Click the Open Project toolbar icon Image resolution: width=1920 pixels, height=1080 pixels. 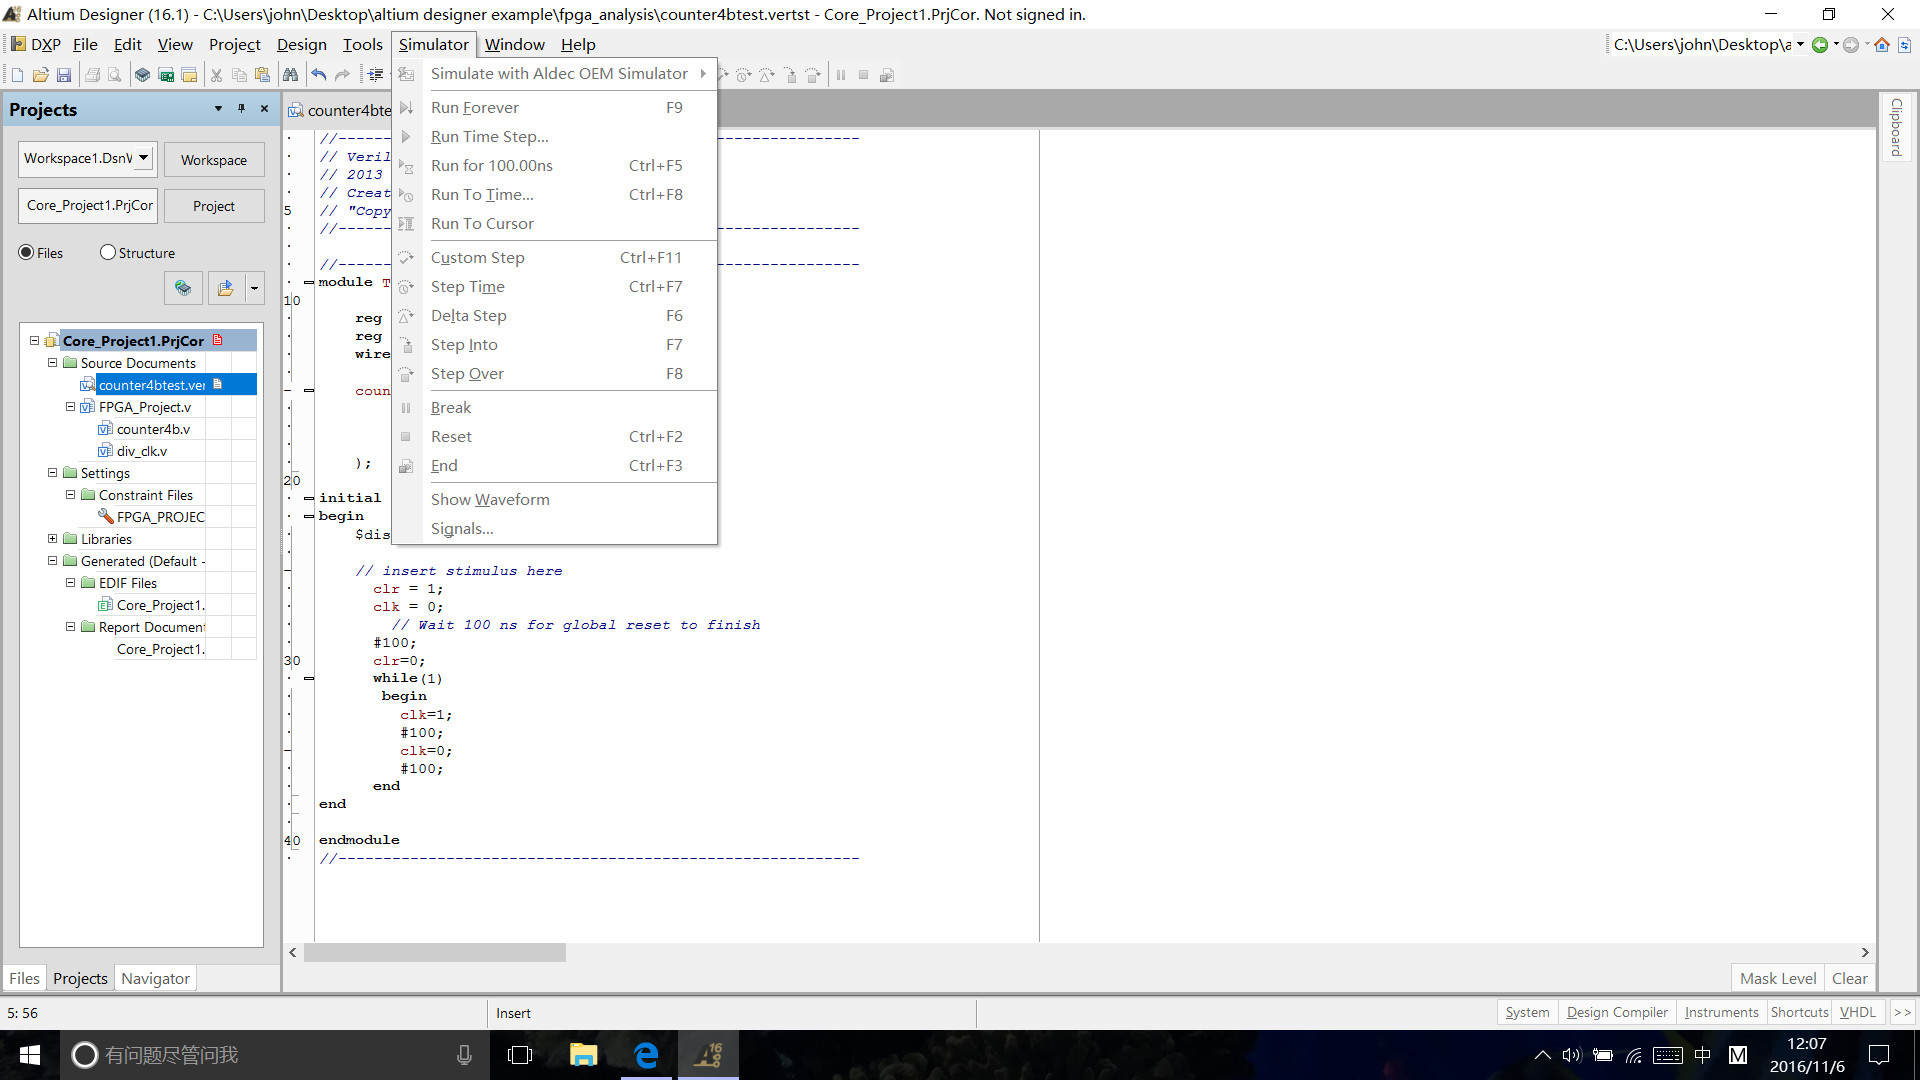189,75
